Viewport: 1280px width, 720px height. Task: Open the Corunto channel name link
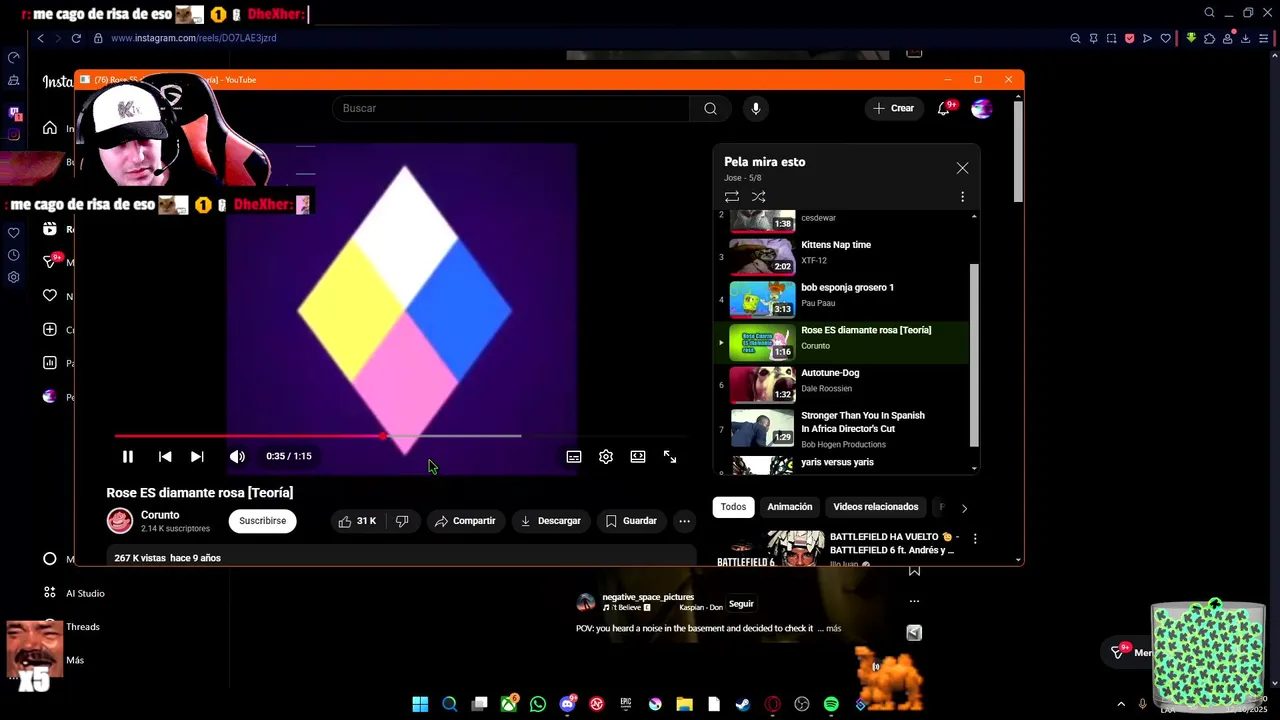coord(160,515)
